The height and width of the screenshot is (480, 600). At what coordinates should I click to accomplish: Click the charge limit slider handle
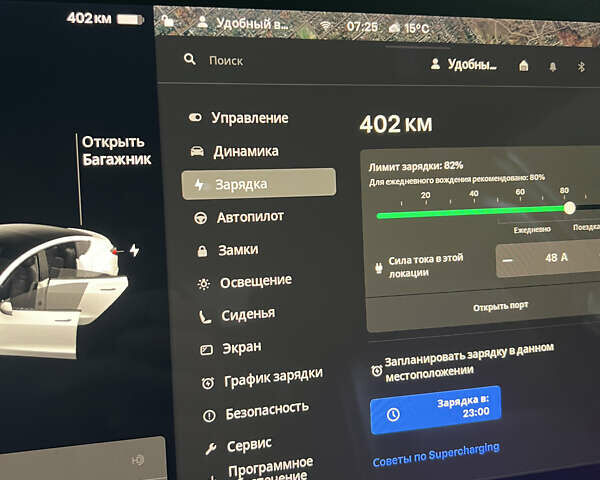tap(569, 208)
